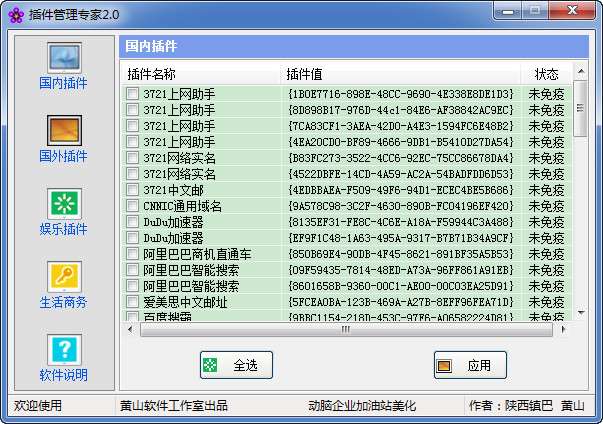The image size is (603, 424).
Task: Check 阿里巴巴智能搜索 with value {09F59435...}
Action: click(132, 269)
